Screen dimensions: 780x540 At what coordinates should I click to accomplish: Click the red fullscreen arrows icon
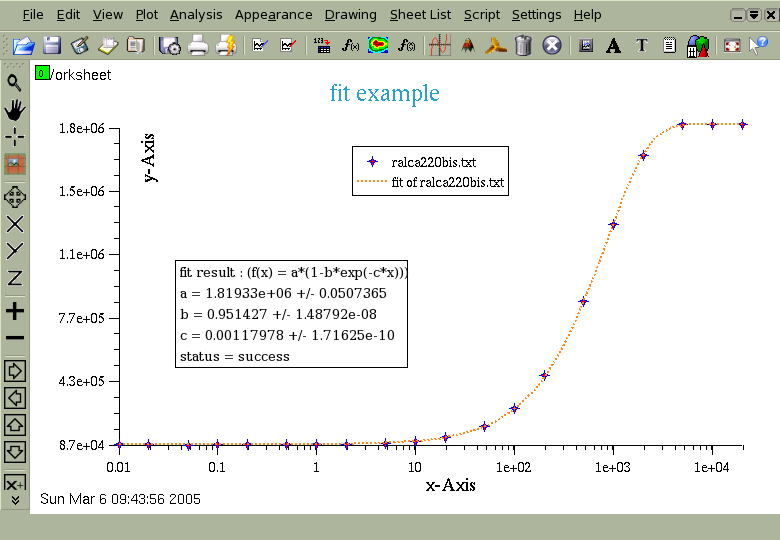732,46
